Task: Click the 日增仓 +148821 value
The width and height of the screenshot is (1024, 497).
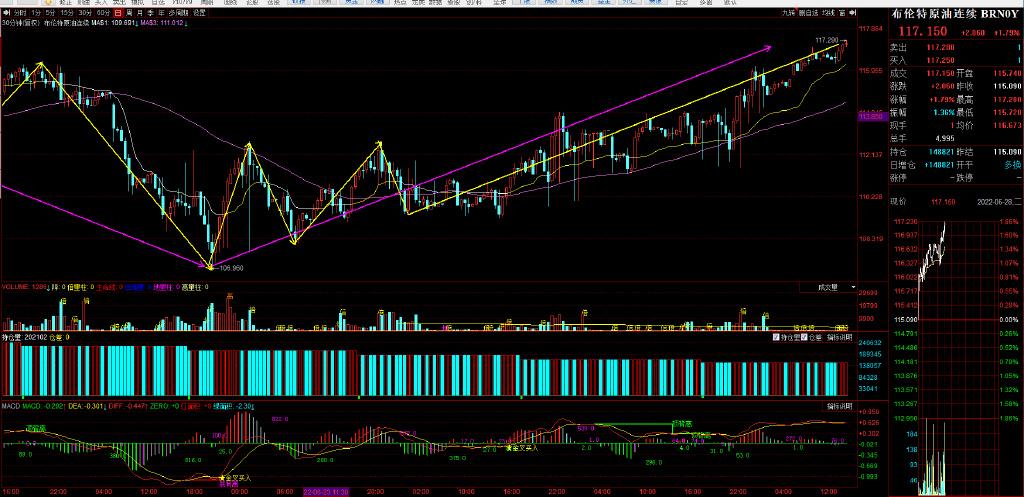Action: (x=940, y=165)
